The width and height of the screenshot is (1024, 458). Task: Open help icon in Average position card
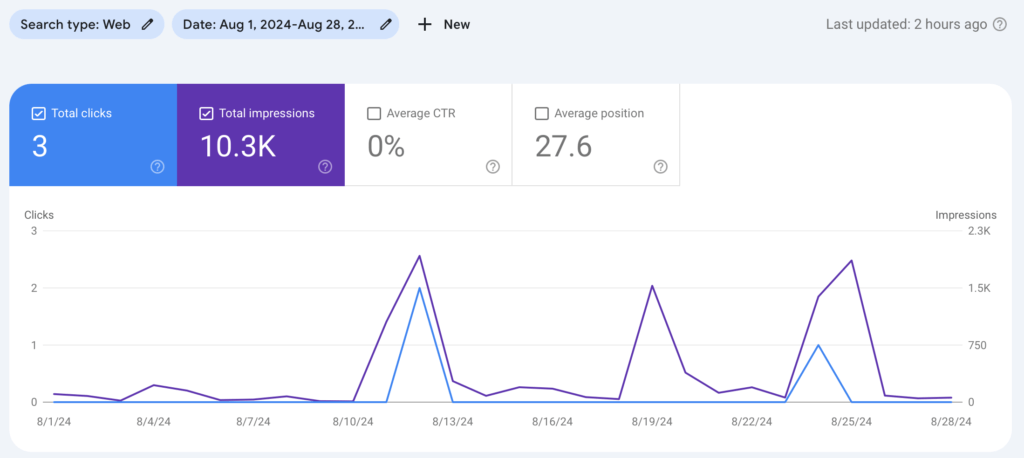pyautogui.click(x=660, y=167)
